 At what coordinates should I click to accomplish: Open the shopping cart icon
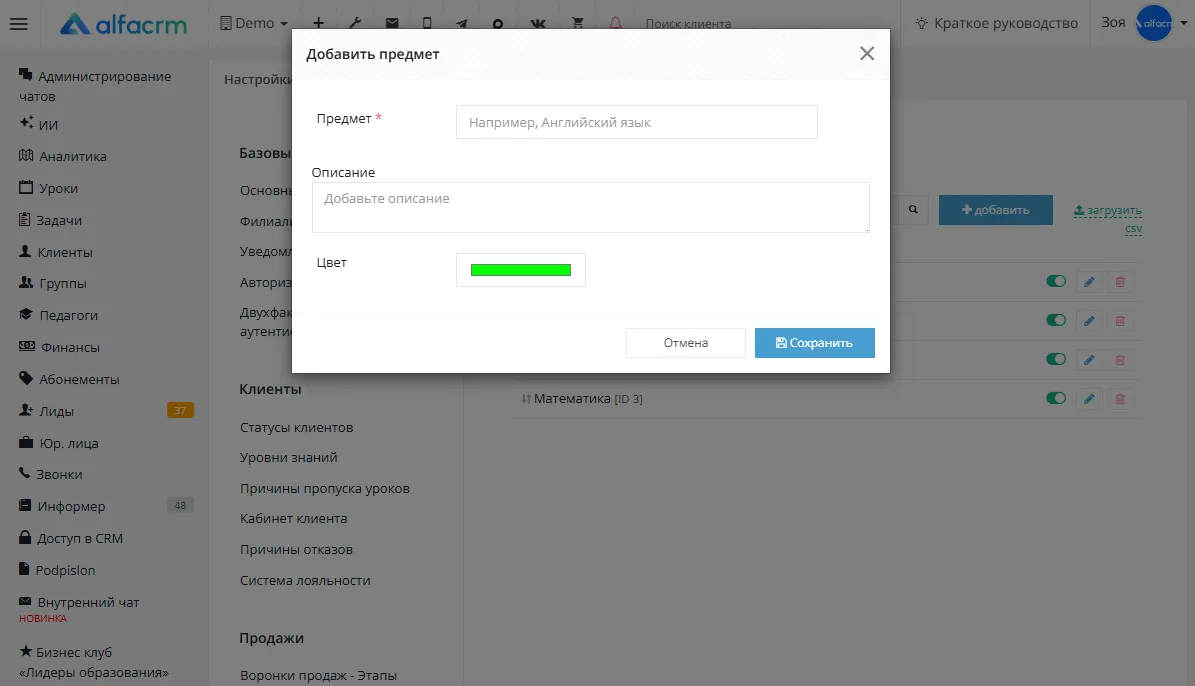[578, 24]
